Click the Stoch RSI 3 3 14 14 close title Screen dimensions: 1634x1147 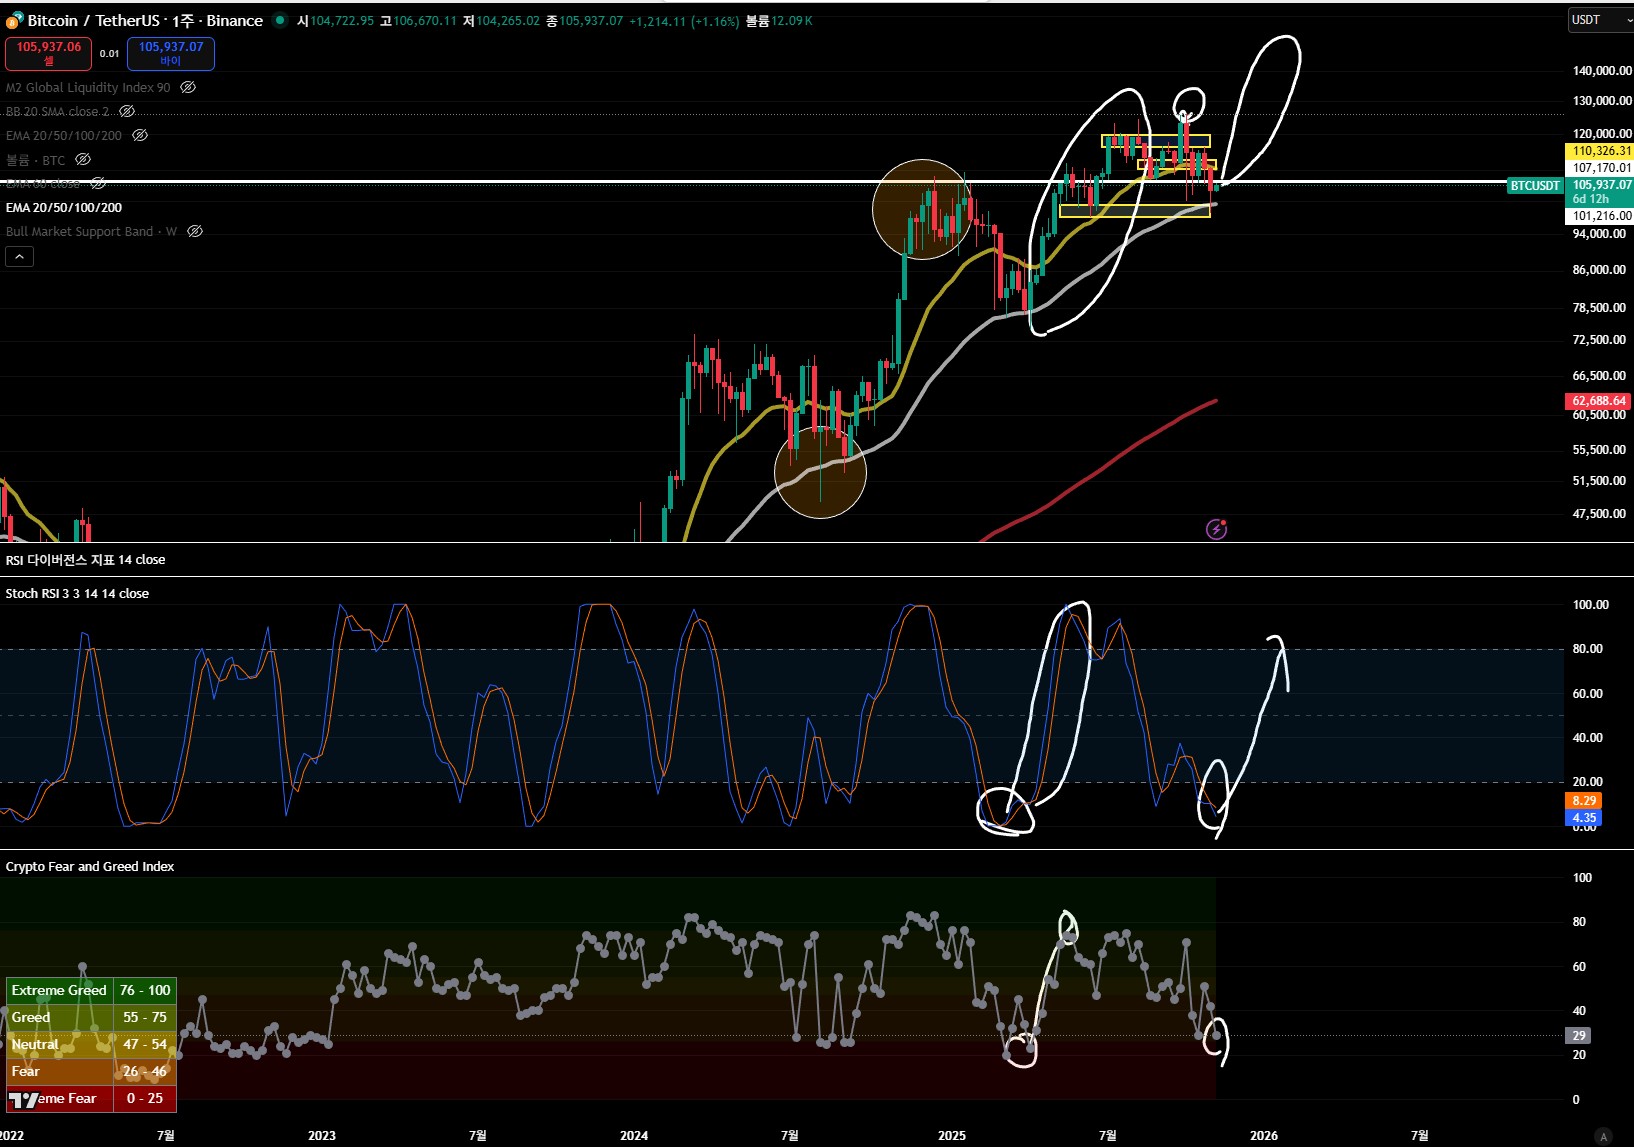77,593
